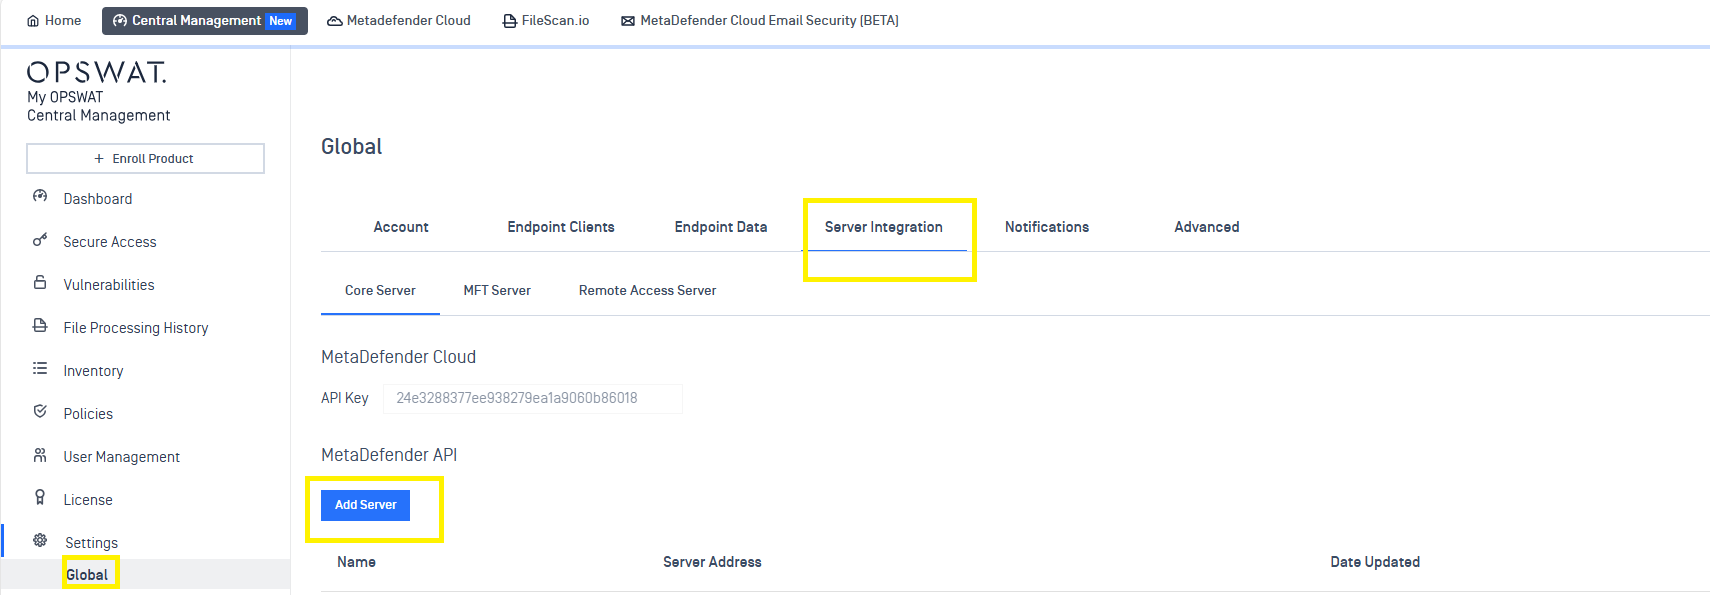Open Metadefender Cloud in top navigation
The height and width of the screenshot is (595, 1710).
399,21
